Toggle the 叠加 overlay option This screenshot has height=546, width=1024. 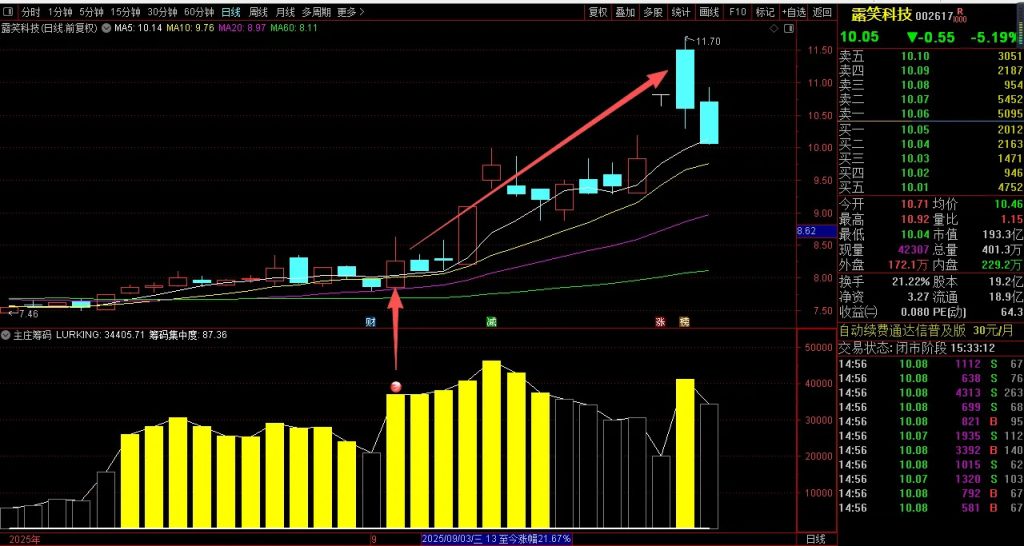point(625,13)
